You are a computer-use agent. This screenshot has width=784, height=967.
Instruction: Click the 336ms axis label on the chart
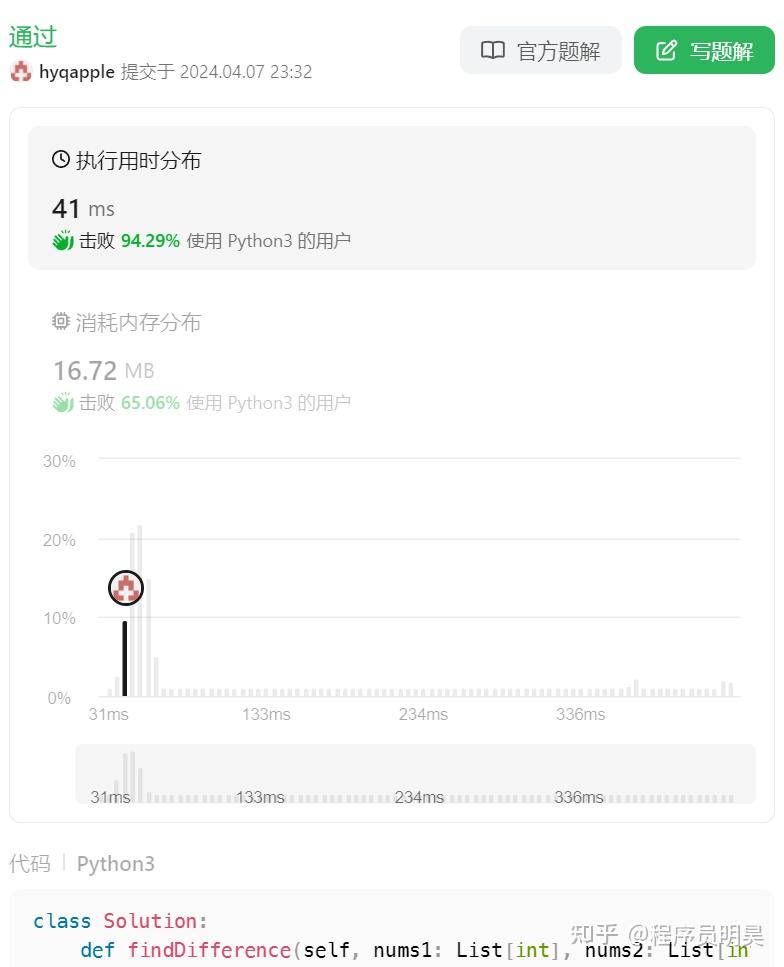click(x=580, y=714)
